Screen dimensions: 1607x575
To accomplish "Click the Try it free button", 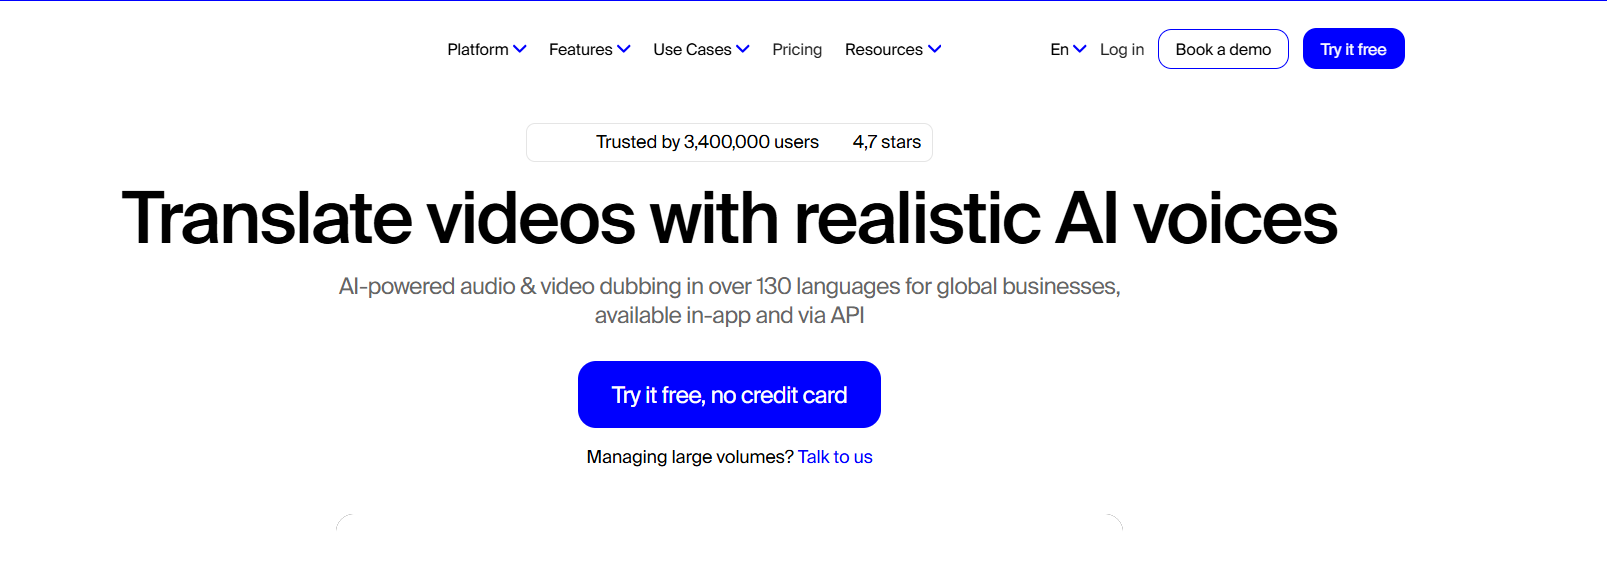I will click(x=1353, y=49).
